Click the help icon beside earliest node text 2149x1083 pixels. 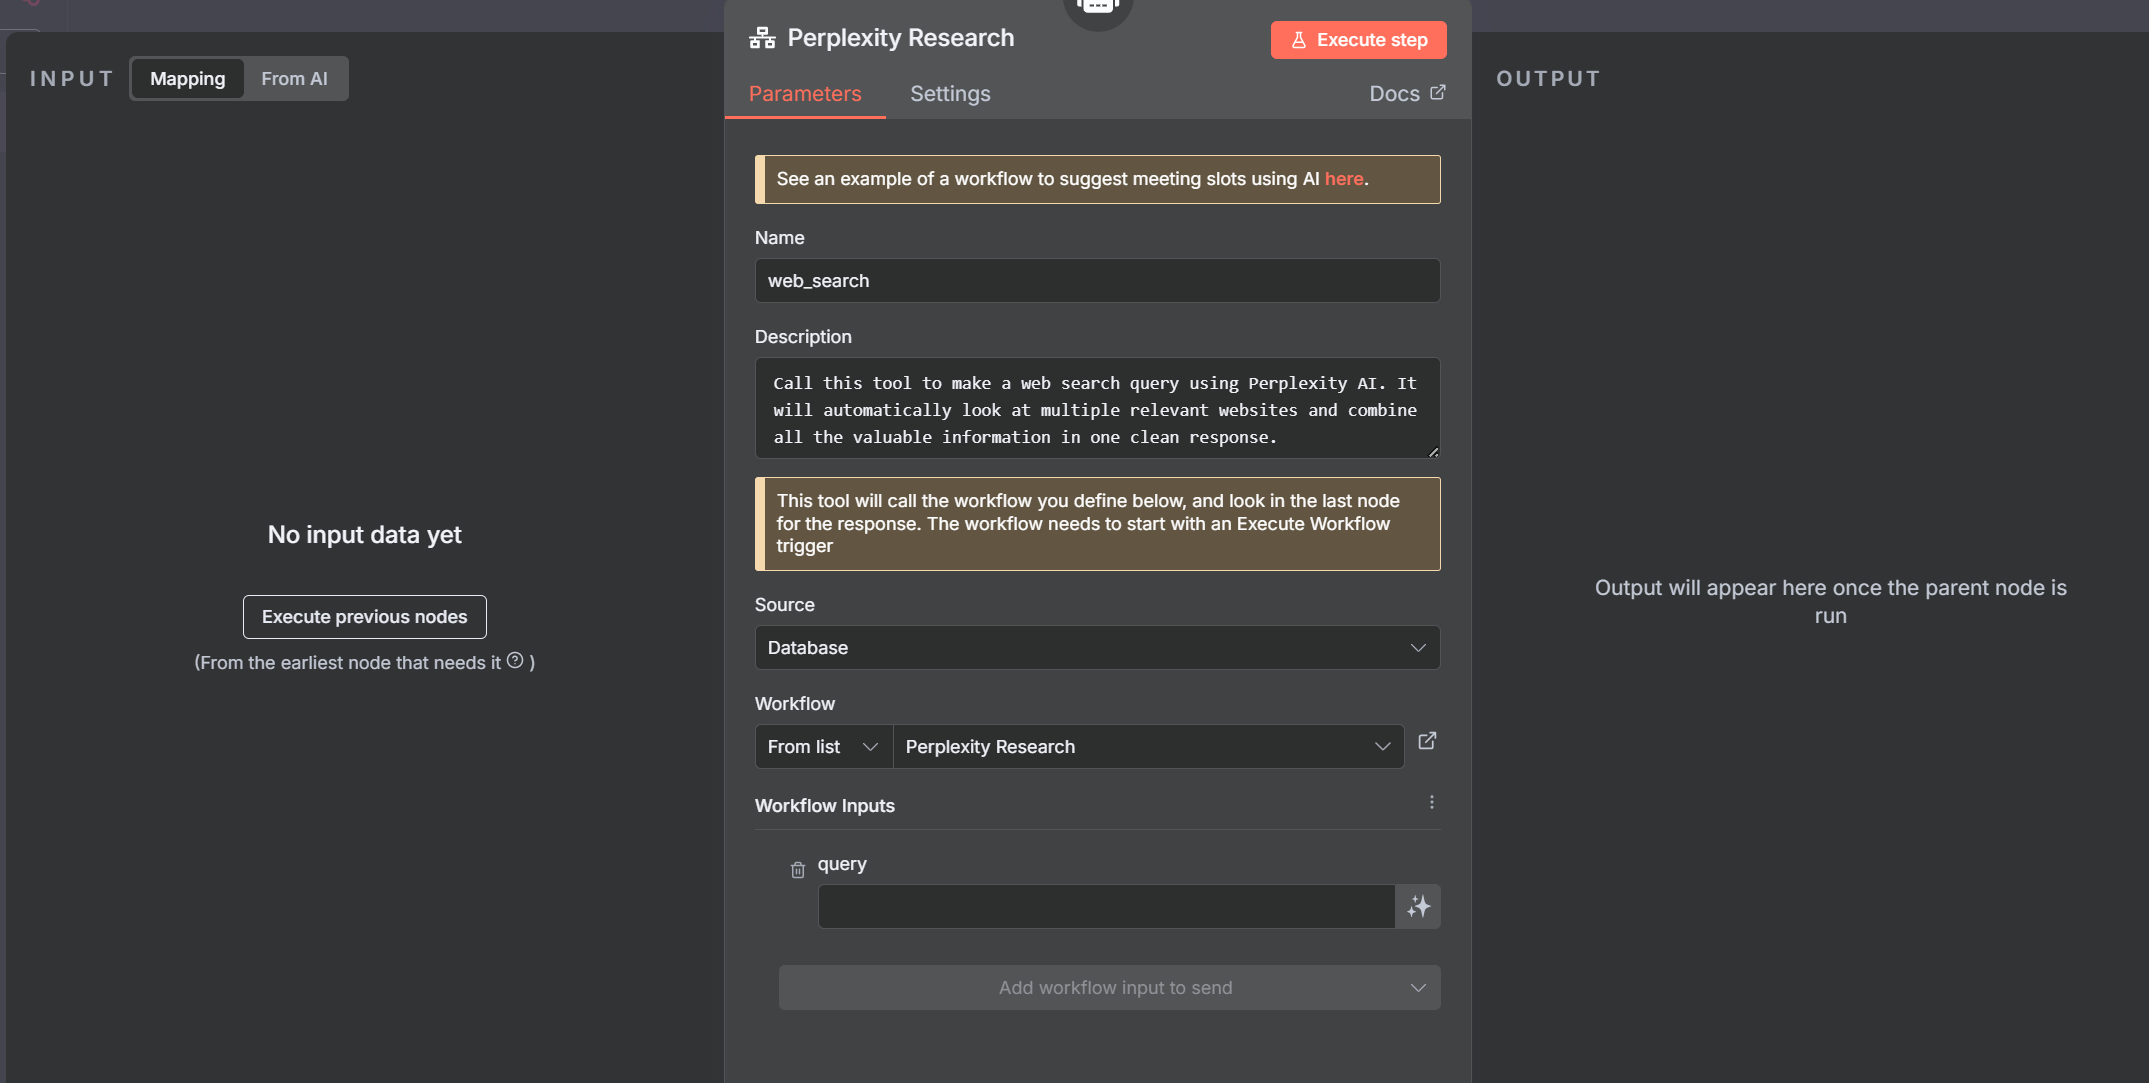[x=515, y=660]
